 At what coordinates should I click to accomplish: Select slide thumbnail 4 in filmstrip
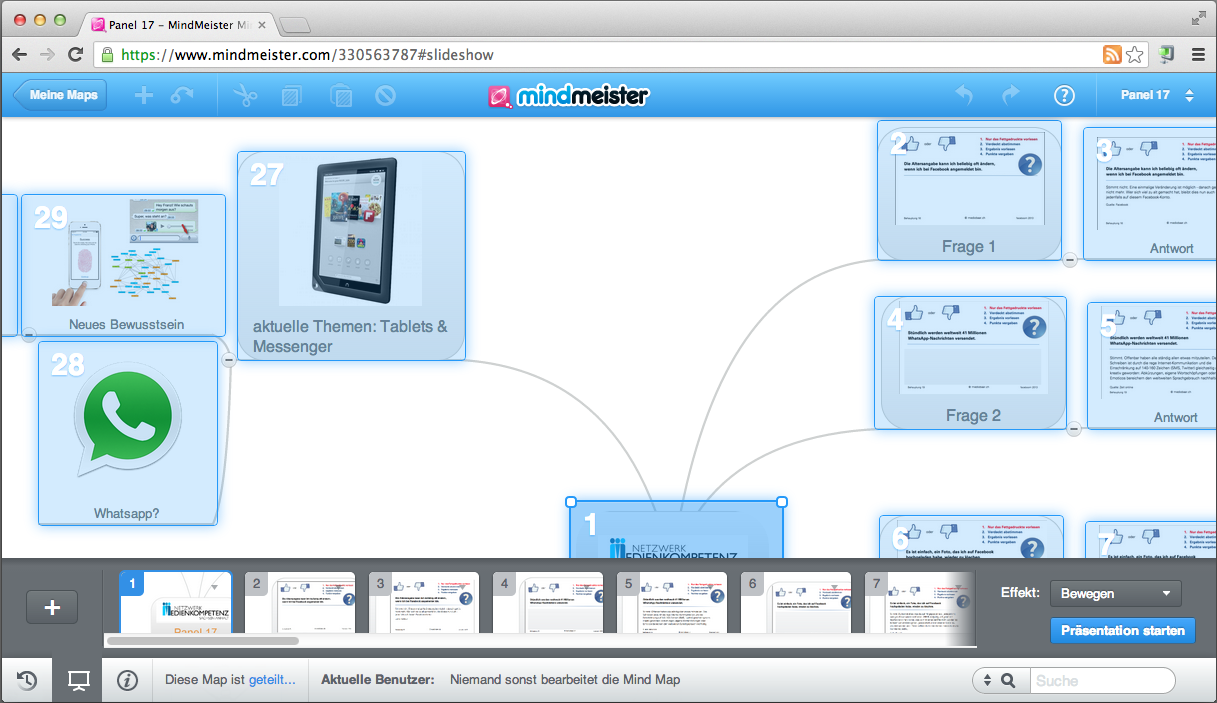click(548, 604)
